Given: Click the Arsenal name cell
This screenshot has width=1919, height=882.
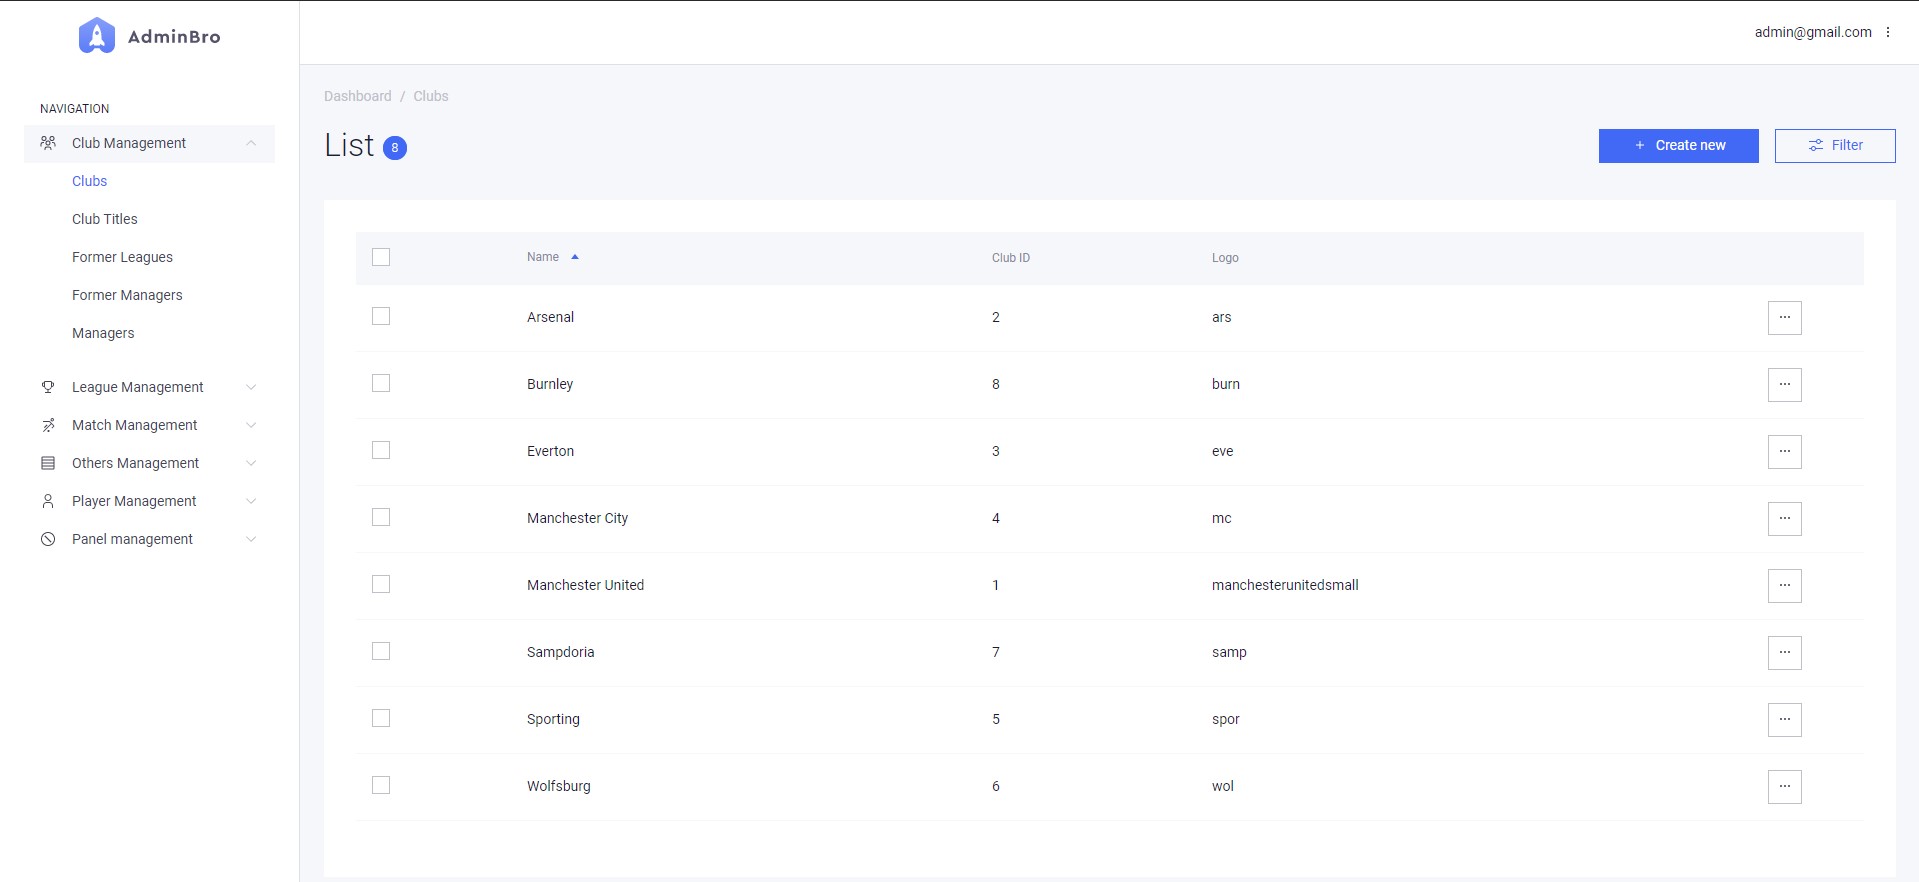Looking at the screenshot, I should (550, 317).
